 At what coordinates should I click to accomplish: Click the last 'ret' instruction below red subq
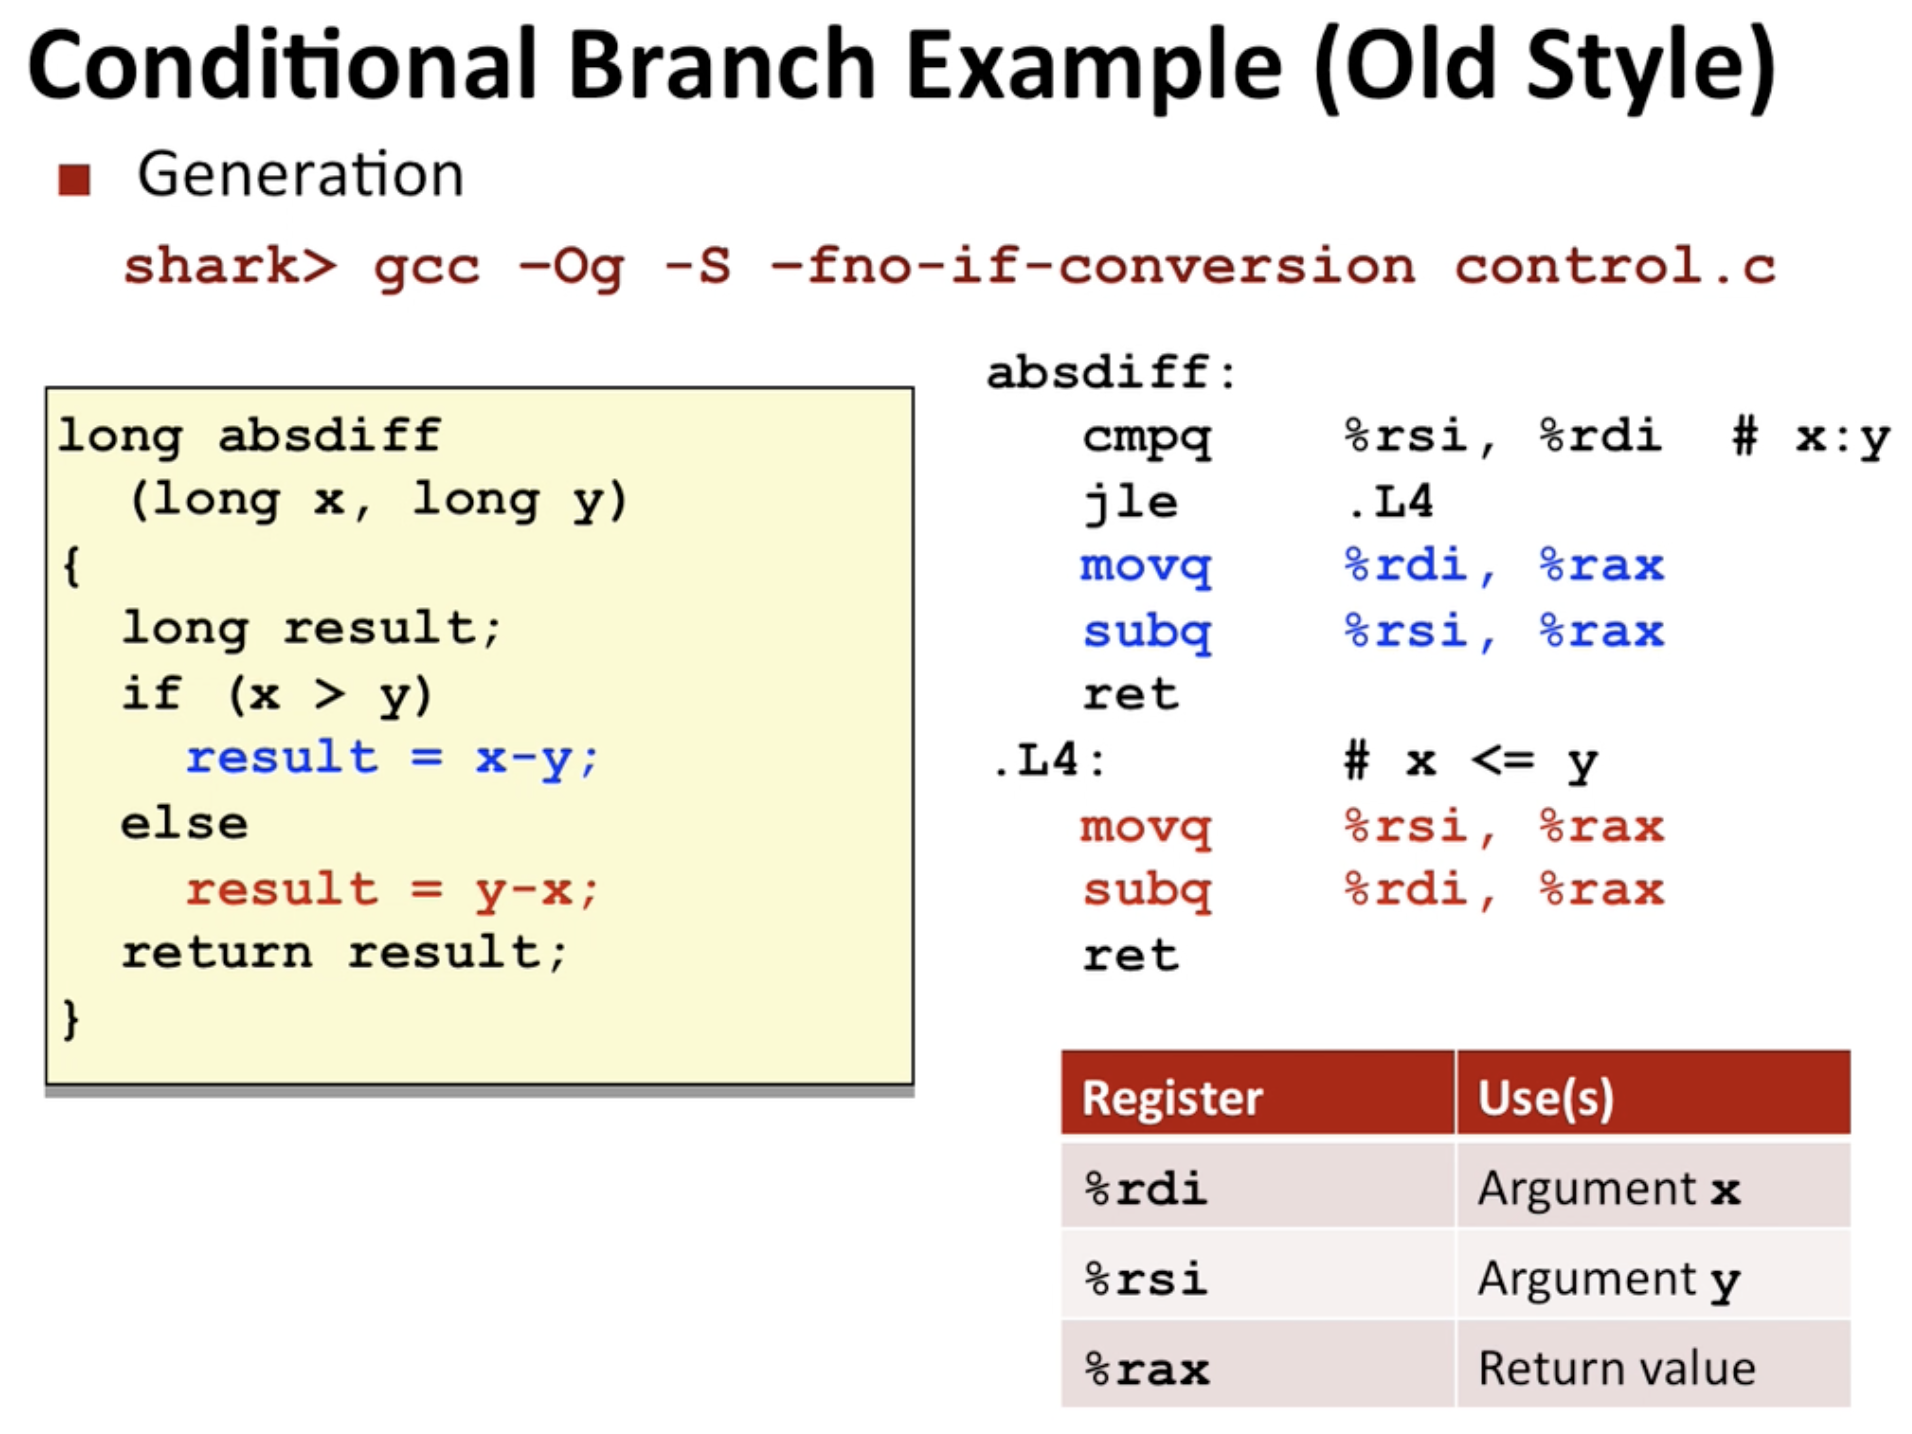[x=1131, y=955]
